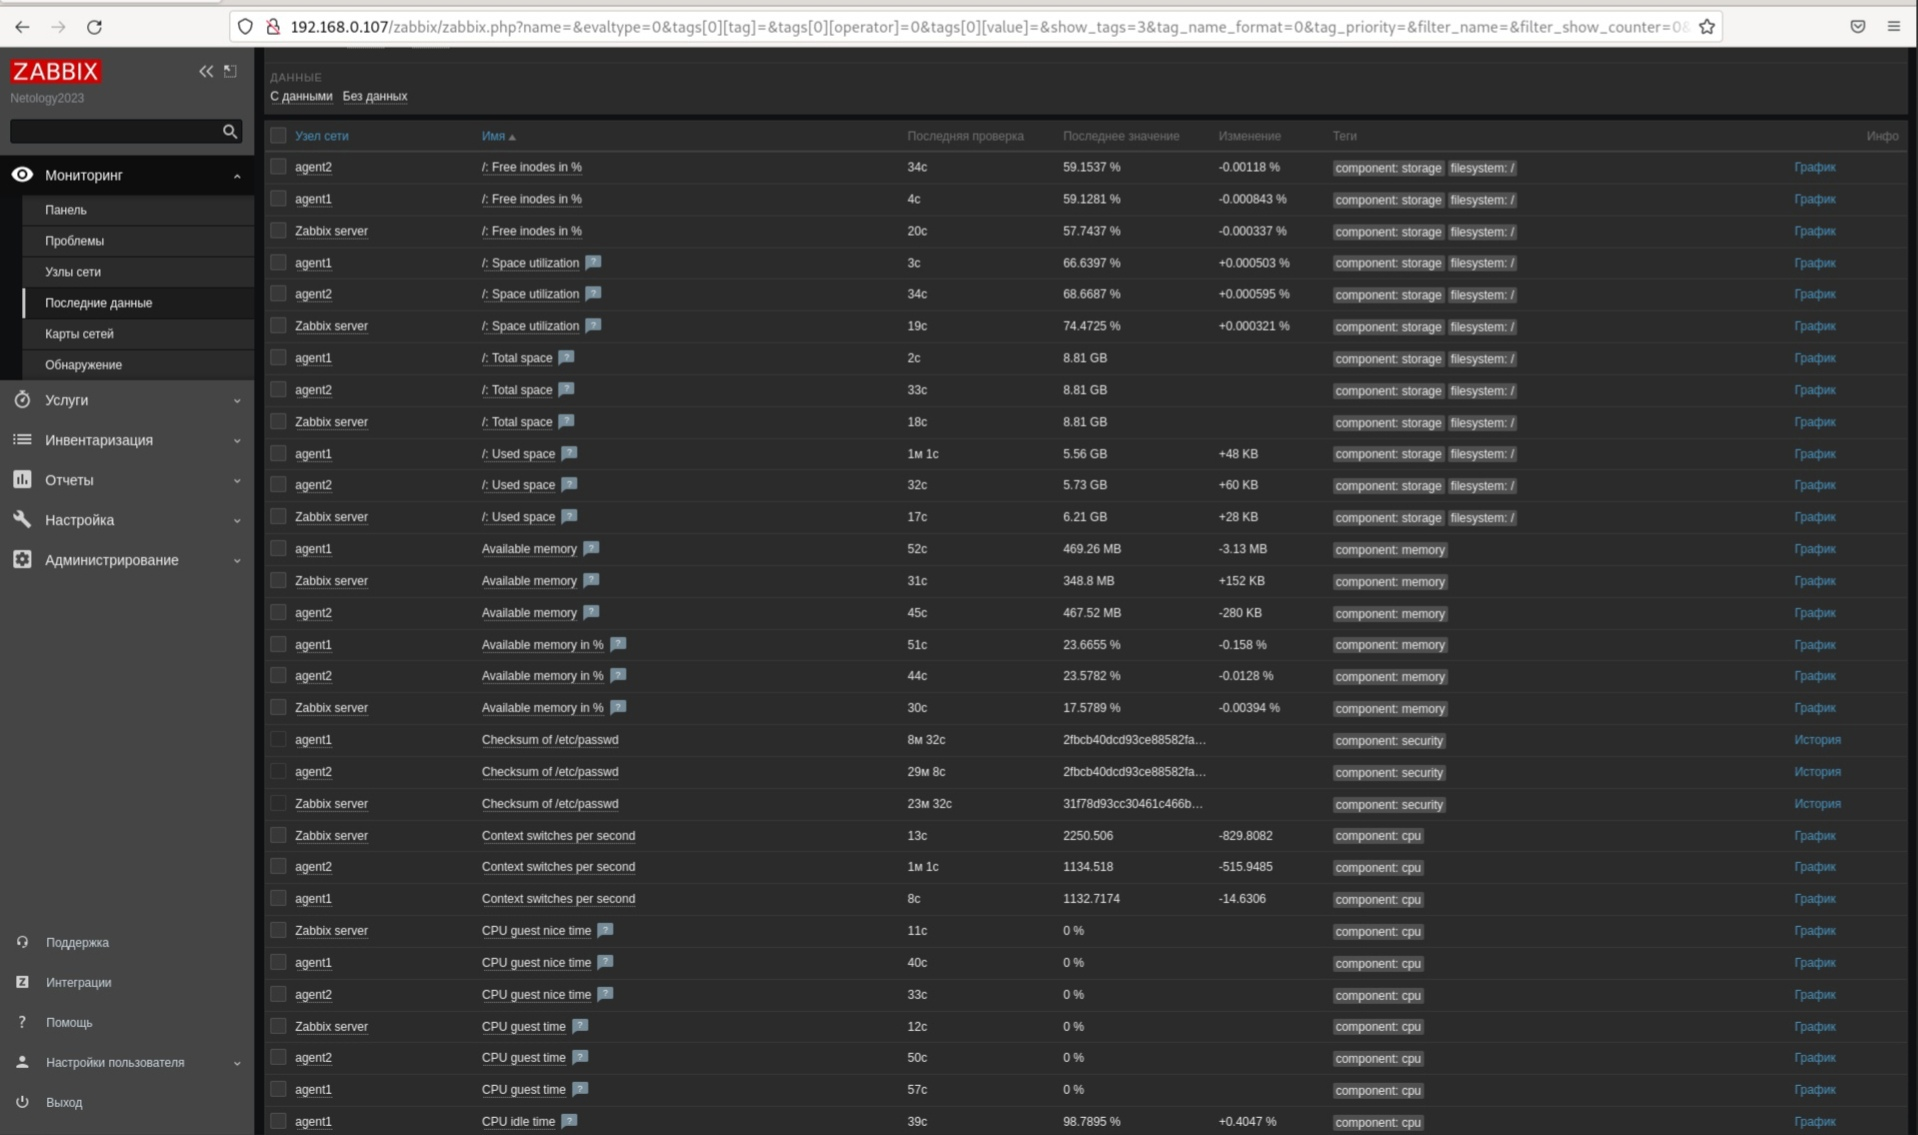Image resolution: width=1918 pixels, height=1135 pixels.
Task: Open the Мониторинг eye icon menu
Action: 22,175
